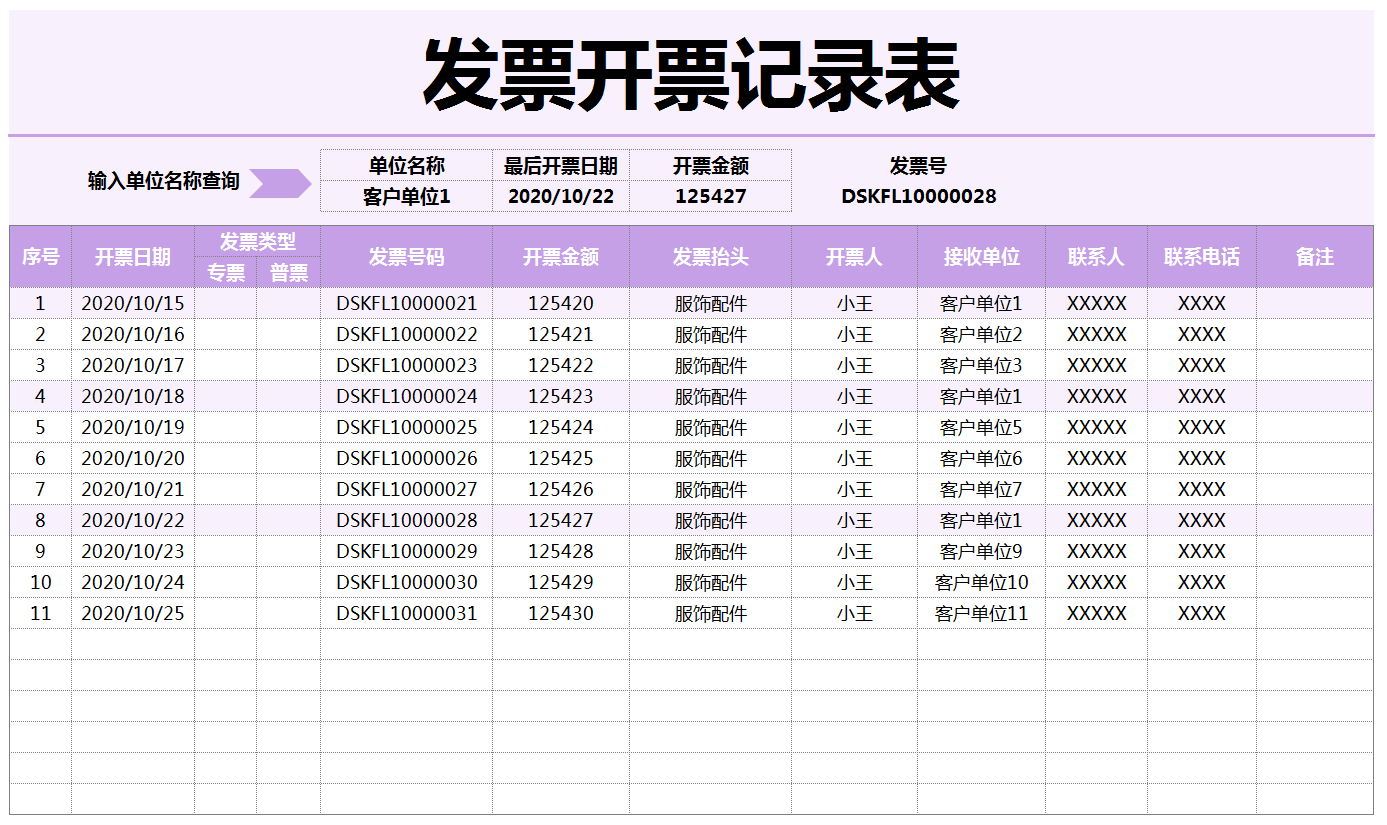The image size is (1387, 825).
Task: Click receiving unit 客户单位10
Action: 982,582
